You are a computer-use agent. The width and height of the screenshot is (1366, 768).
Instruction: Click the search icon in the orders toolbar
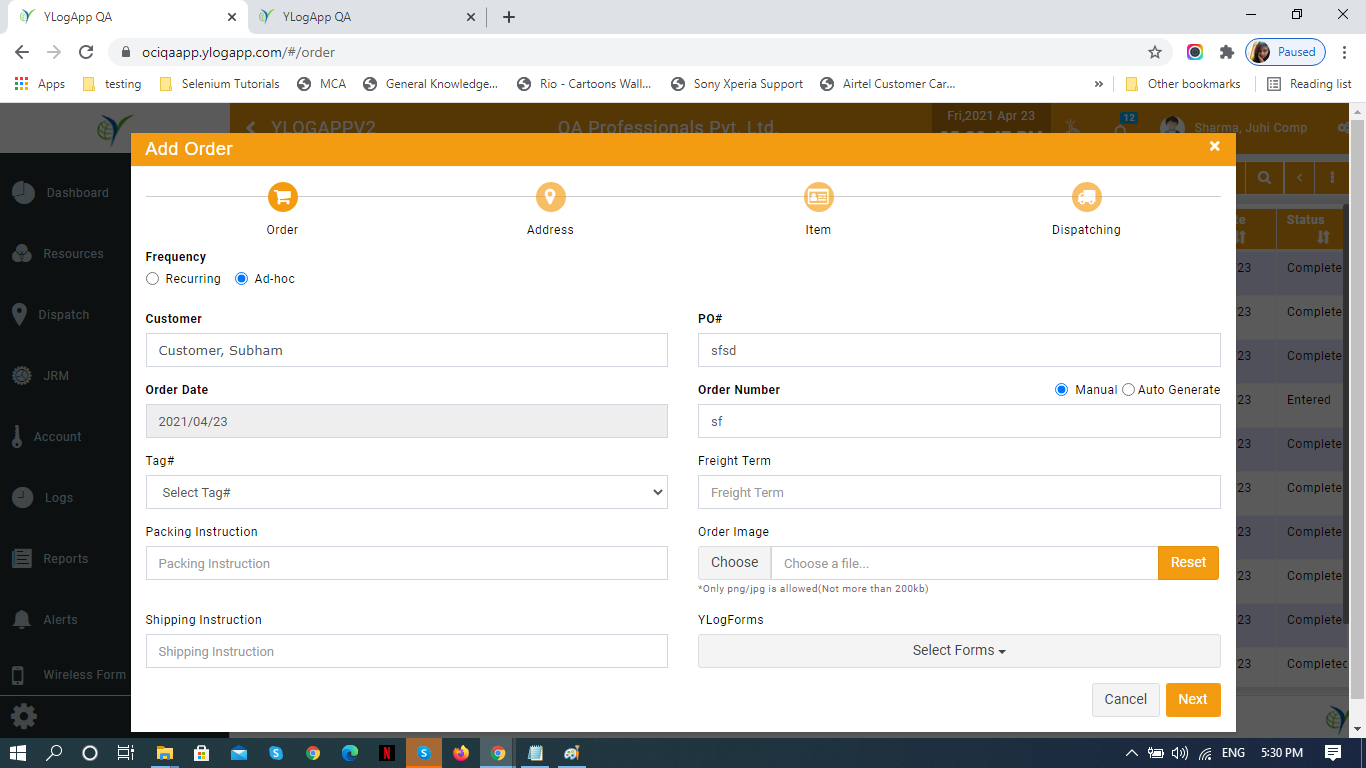1265,178
